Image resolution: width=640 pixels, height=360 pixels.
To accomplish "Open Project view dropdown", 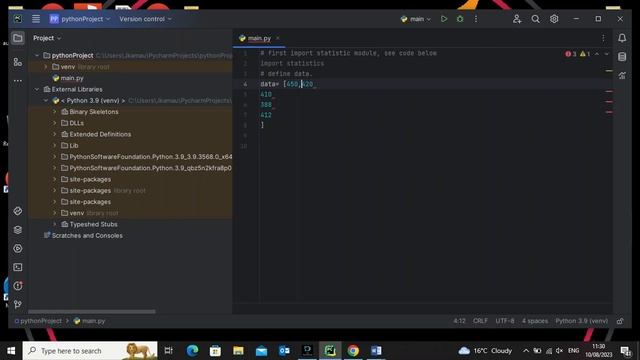I will coord(47,38).
